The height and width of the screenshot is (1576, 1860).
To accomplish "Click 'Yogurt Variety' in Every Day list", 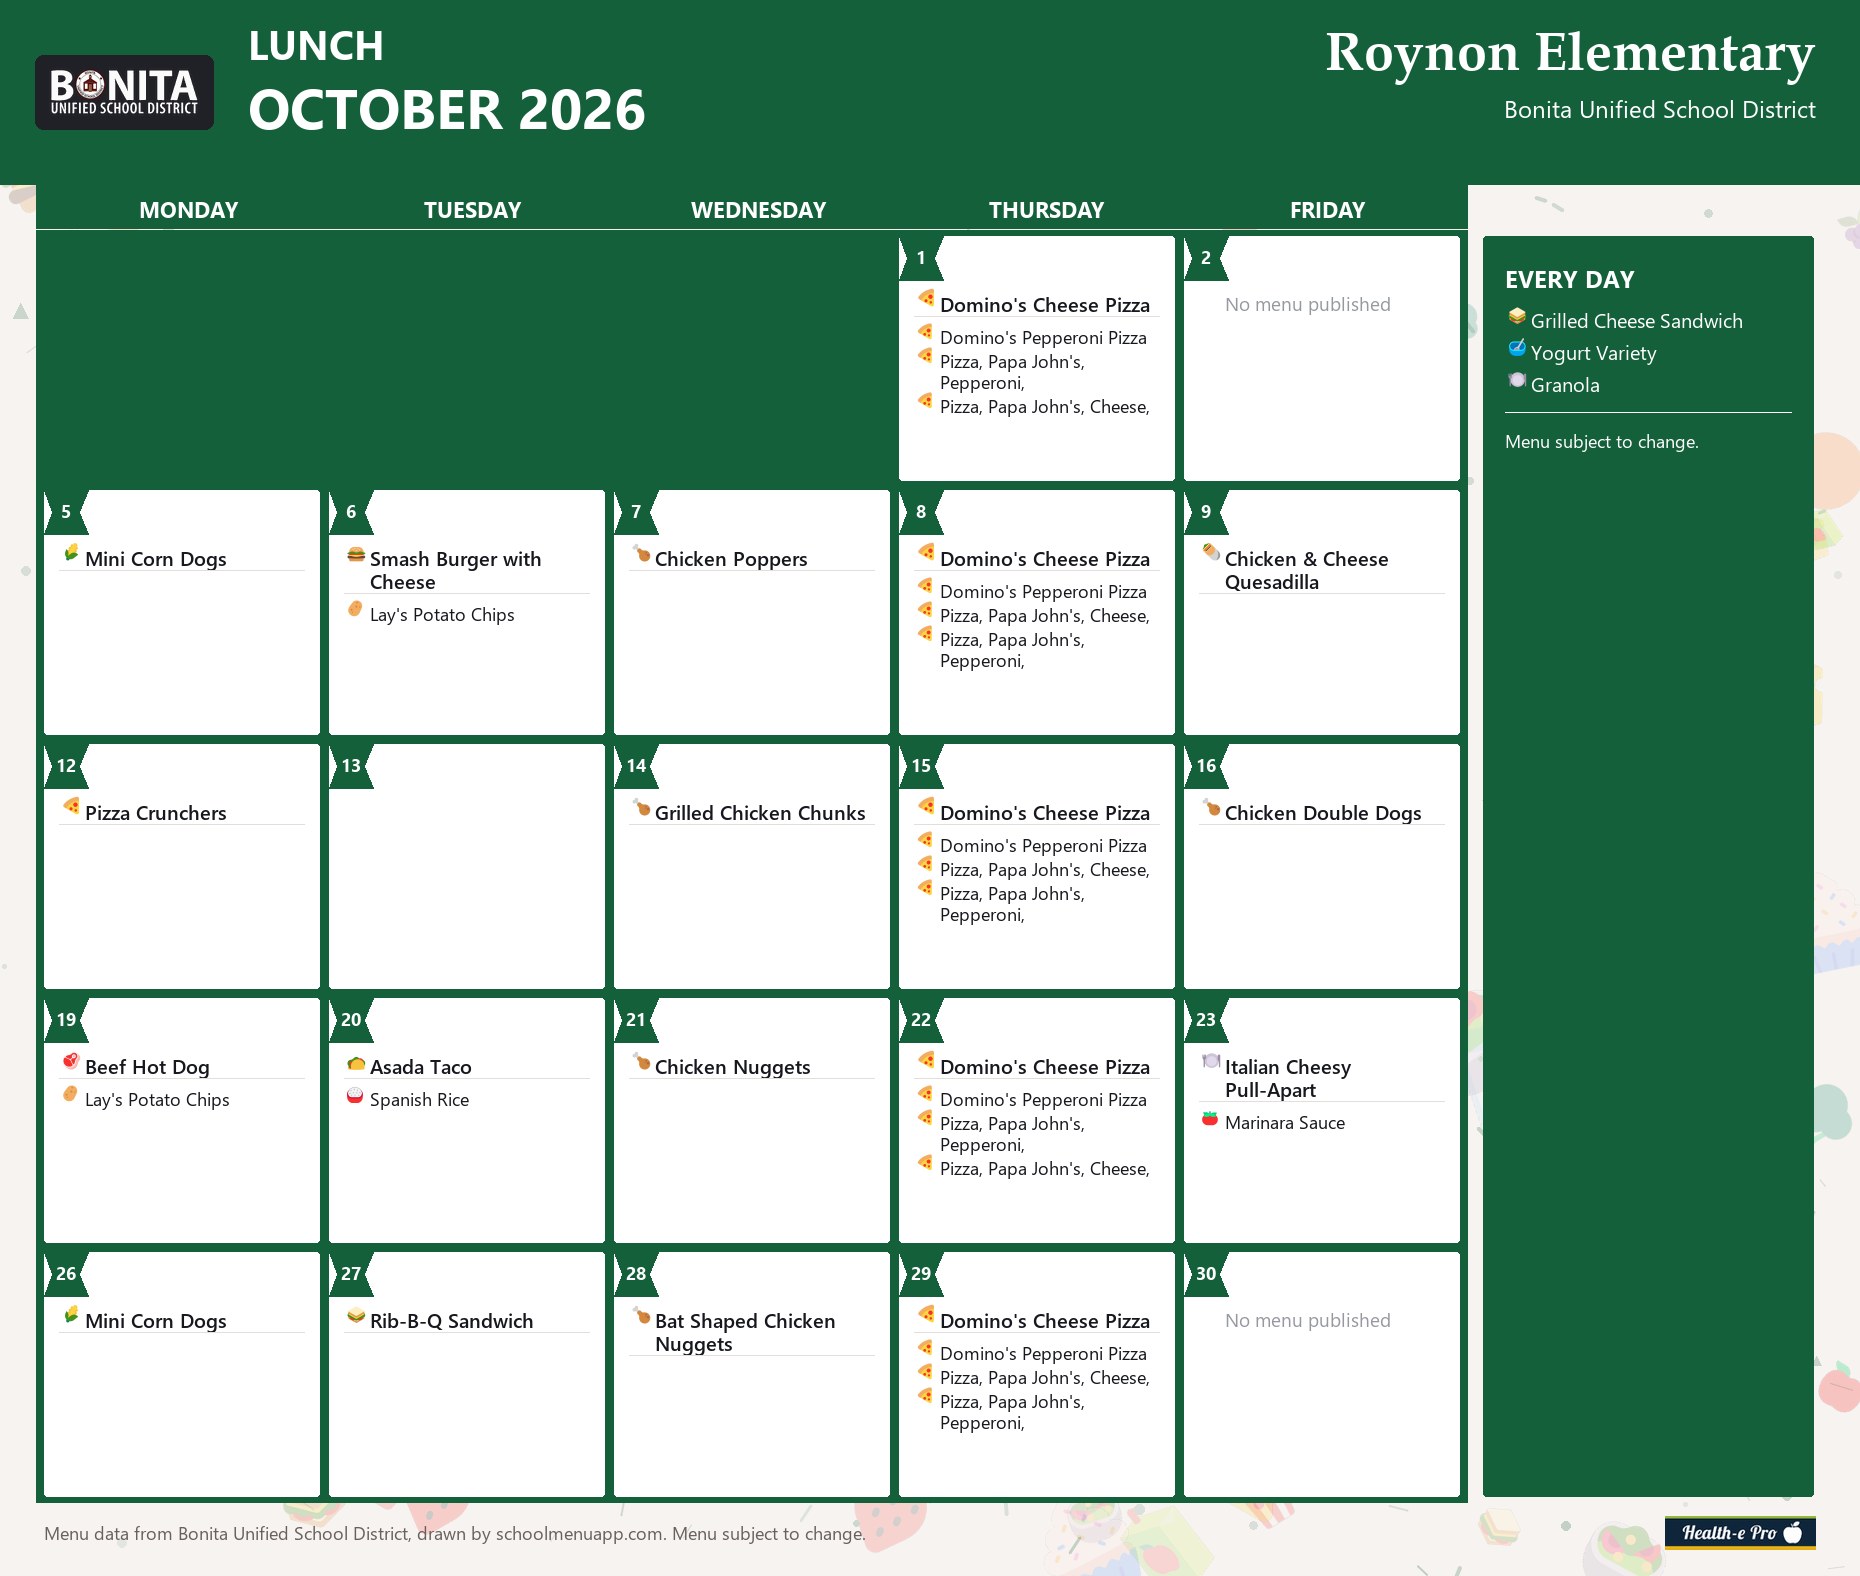I will pyautogui.click(x=1593, y=353).
